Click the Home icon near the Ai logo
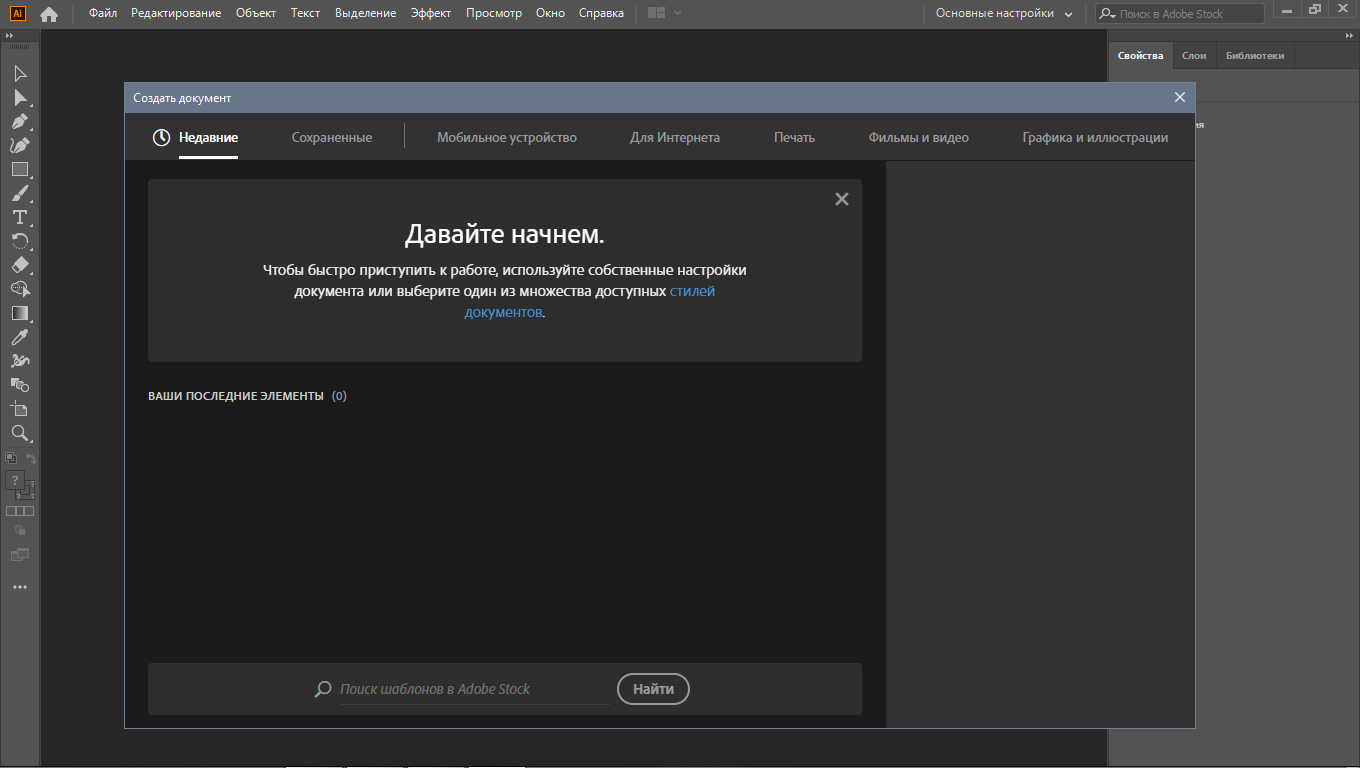The height and width of the screenshot is (768, 1360). point(48,14)
